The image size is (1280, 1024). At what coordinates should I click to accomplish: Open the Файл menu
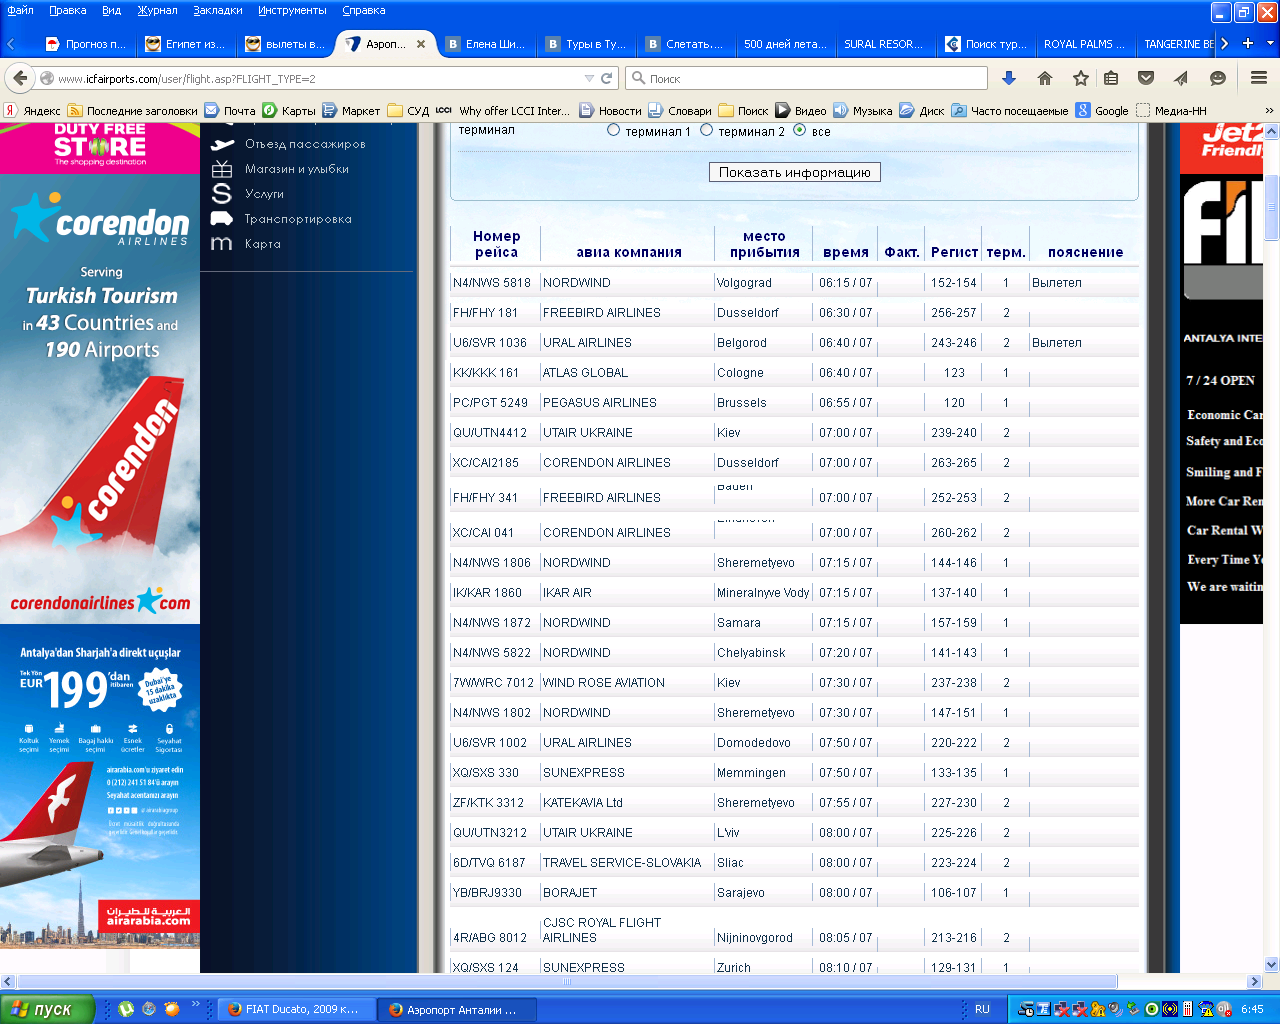[x=20, y=10]
